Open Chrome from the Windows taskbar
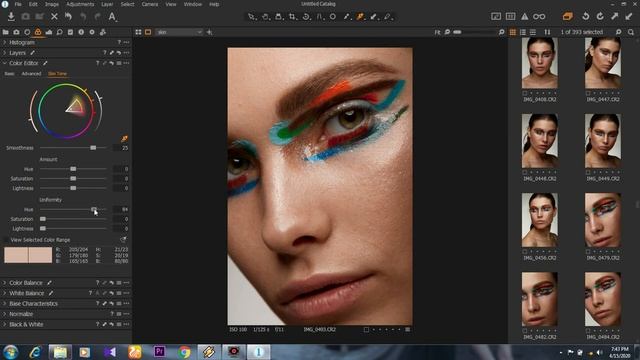This screenshot has height=360, width=640. point(184,352)
